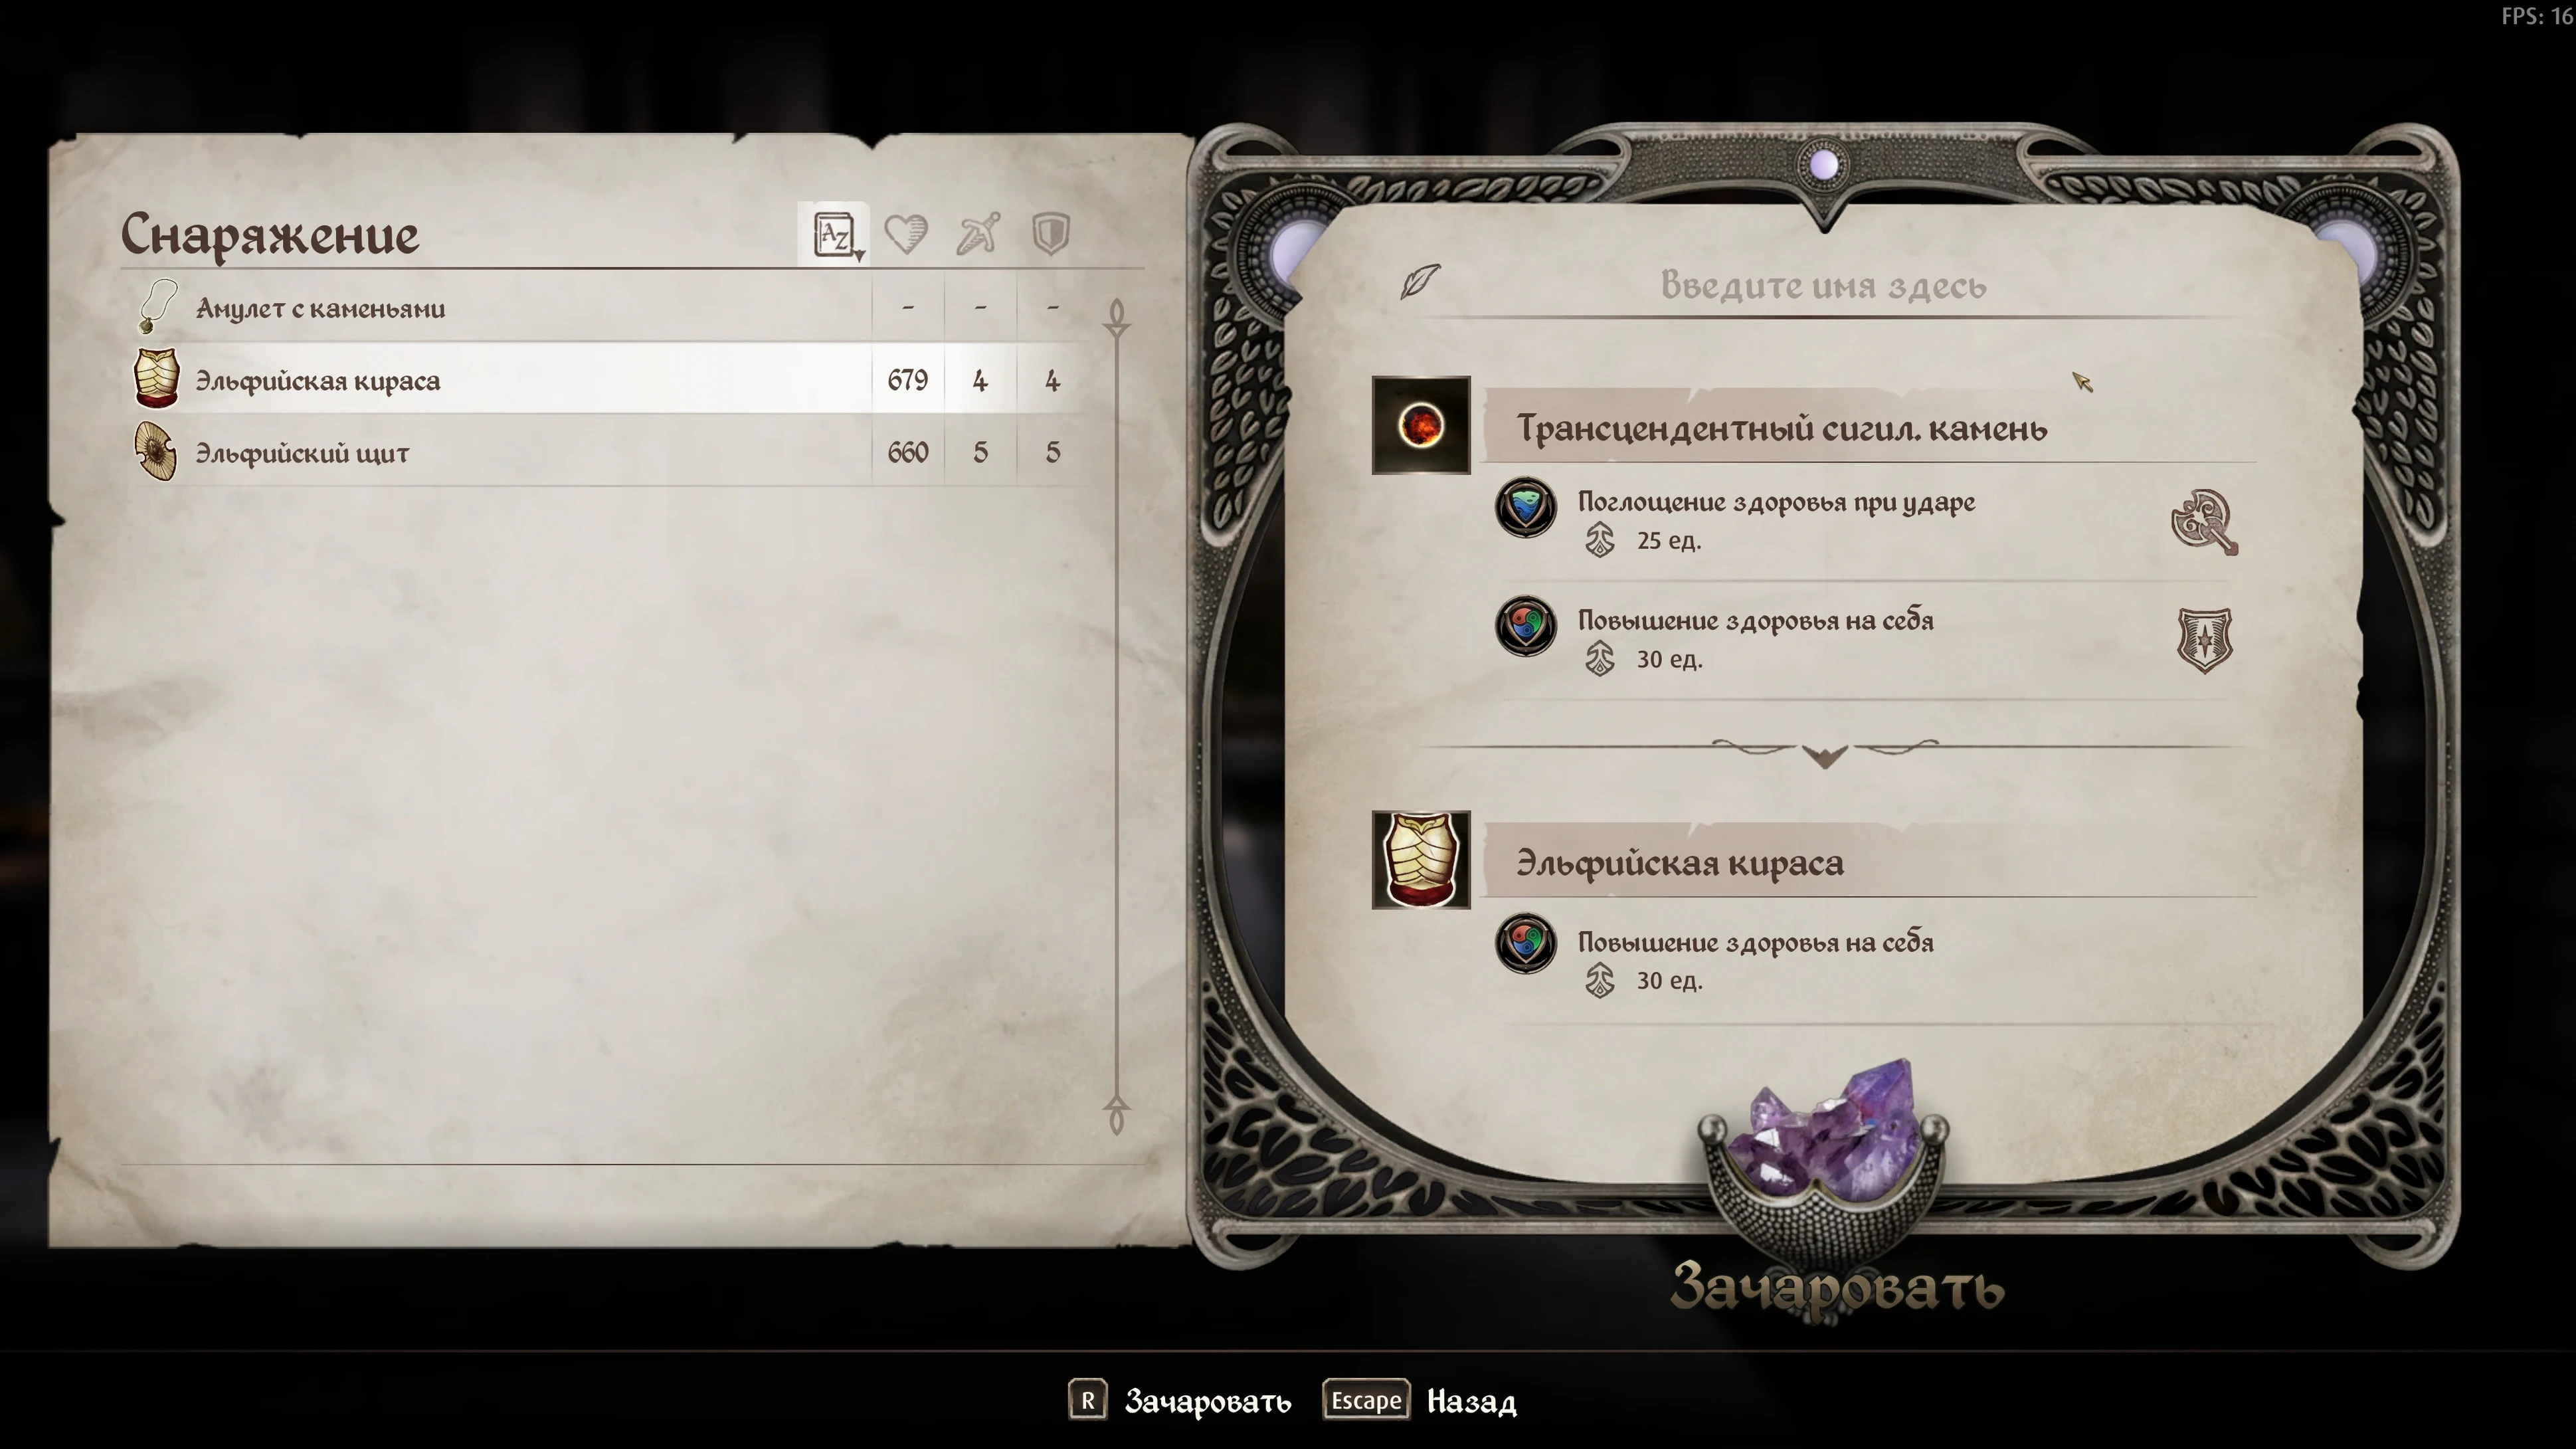2576x1449 pixels.
Task: Sort equipment by the sword damage icon
Action: coord(978,235)
